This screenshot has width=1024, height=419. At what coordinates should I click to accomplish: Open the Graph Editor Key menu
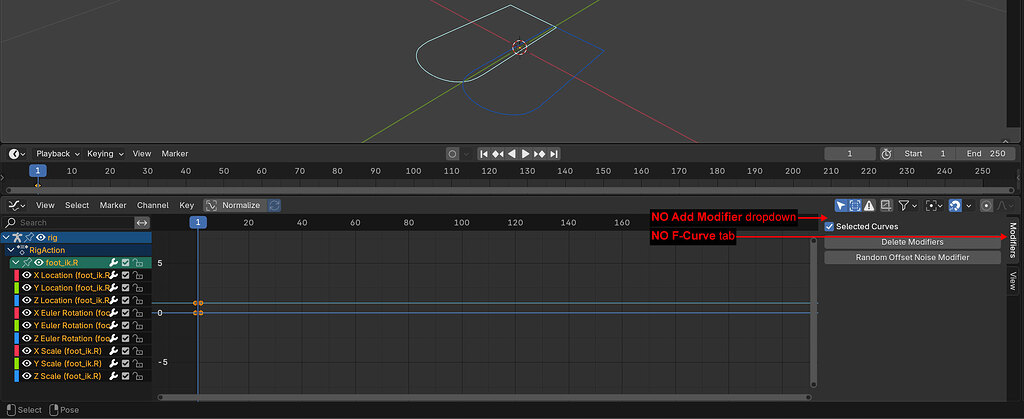tap(187, 205)
